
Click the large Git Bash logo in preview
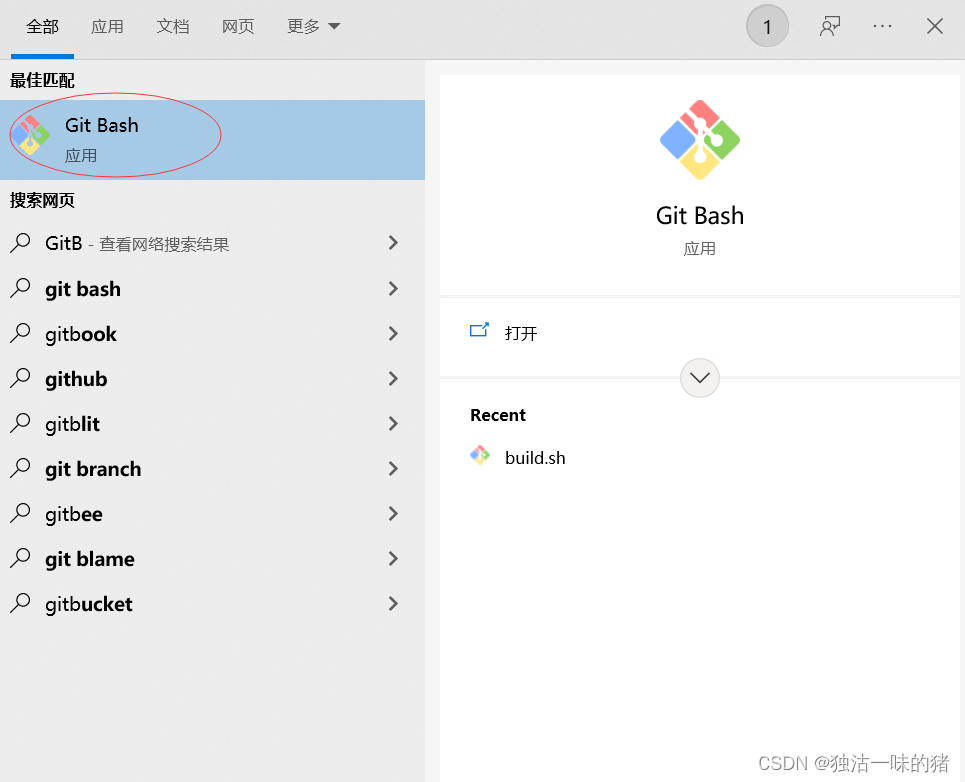700,140
